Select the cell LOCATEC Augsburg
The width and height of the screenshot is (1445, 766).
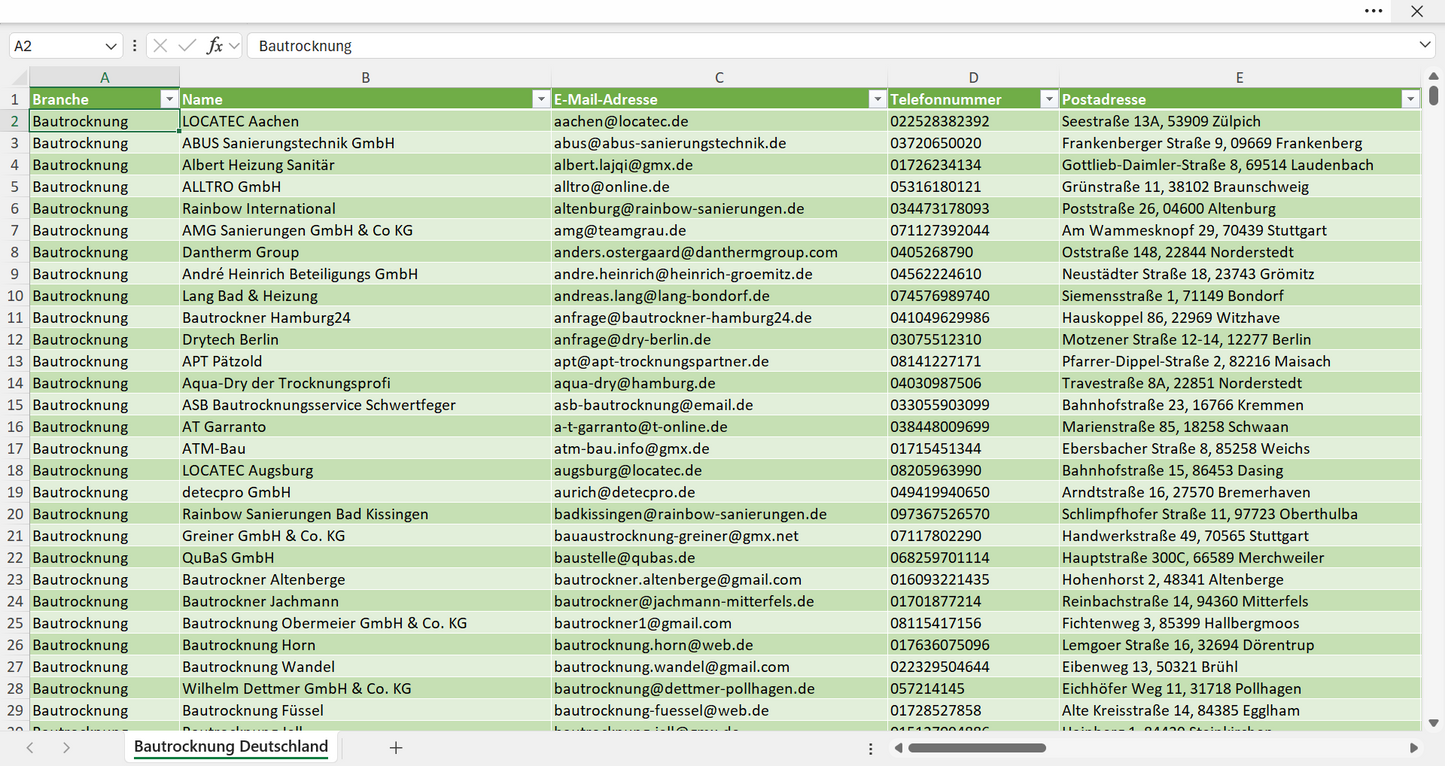[366, 470]
